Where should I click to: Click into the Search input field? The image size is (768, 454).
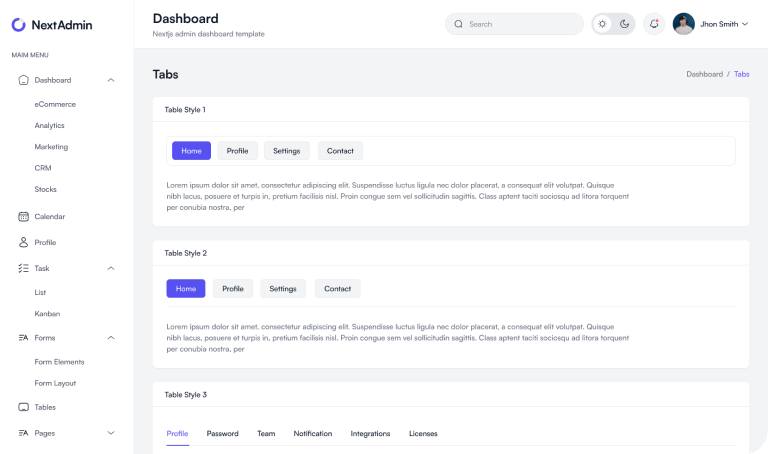(520, 24)
